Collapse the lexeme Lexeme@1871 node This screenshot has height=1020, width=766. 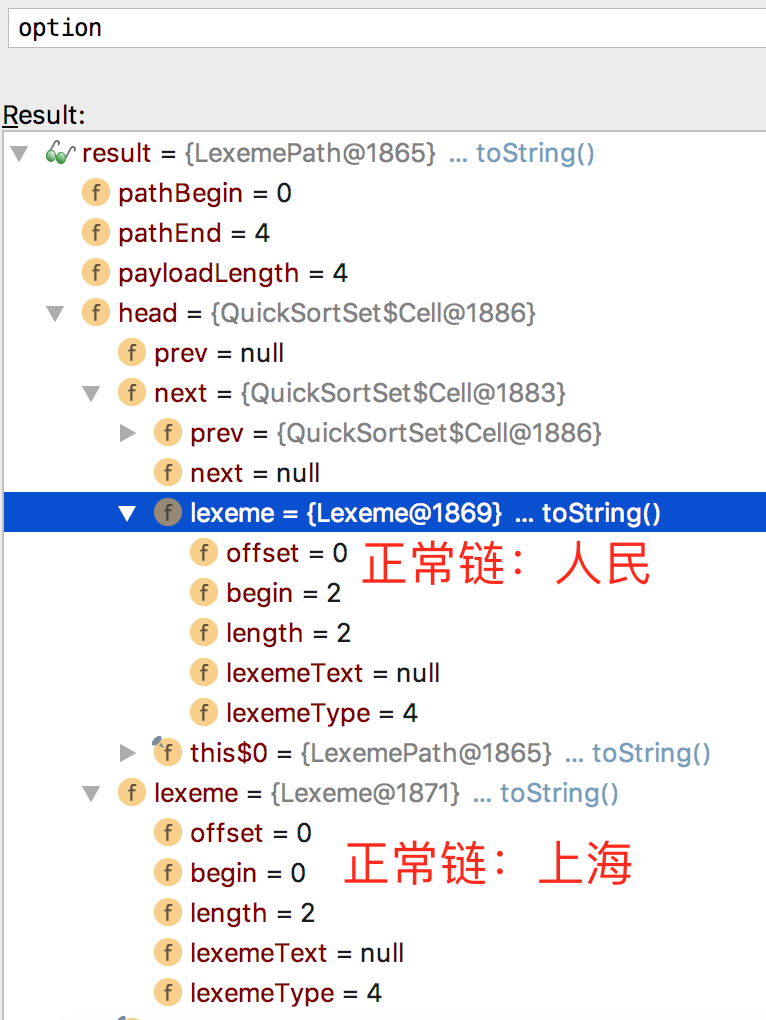pyautogui.click(x=91, y=794)
